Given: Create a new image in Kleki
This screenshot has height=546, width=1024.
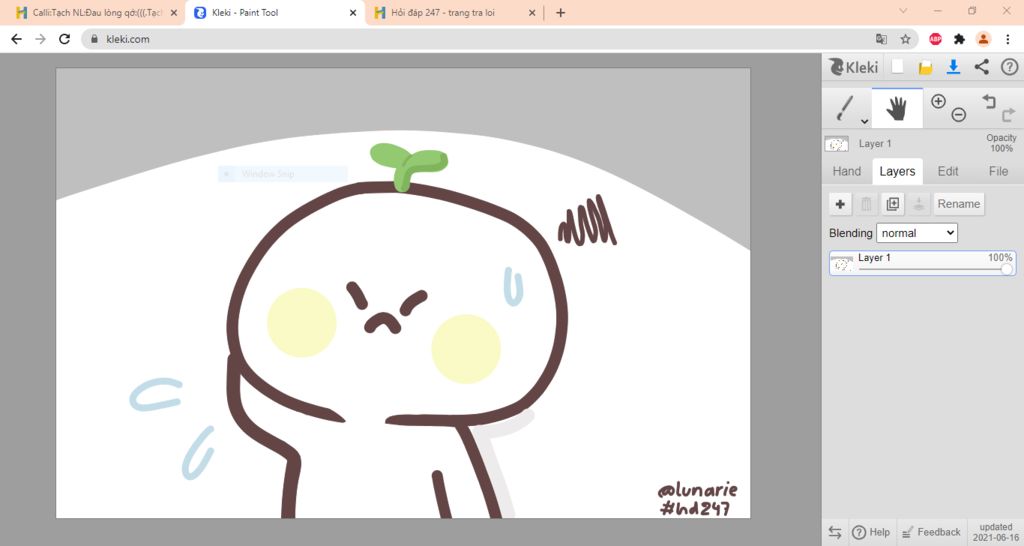Looking at the screenshot, I should (x=898, y=67).
